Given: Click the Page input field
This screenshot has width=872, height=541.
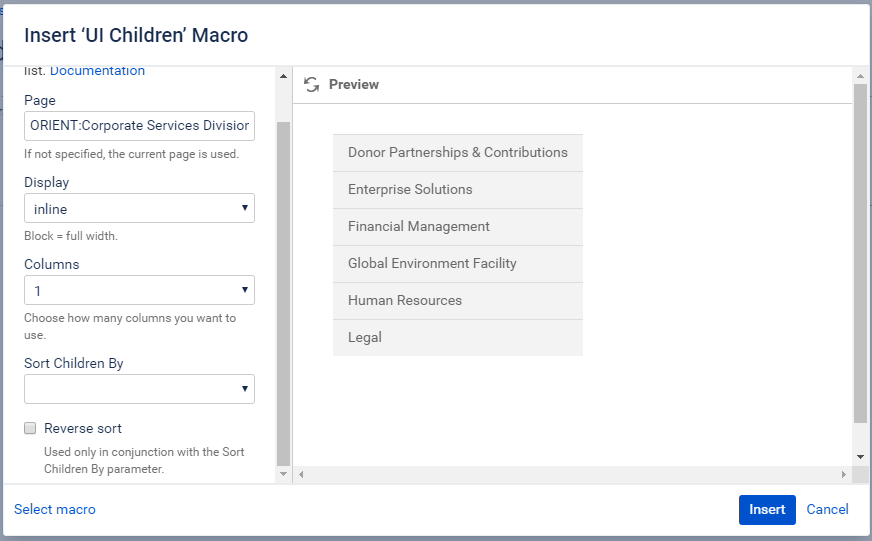Looking at the screenshot, I should [140, 126].
